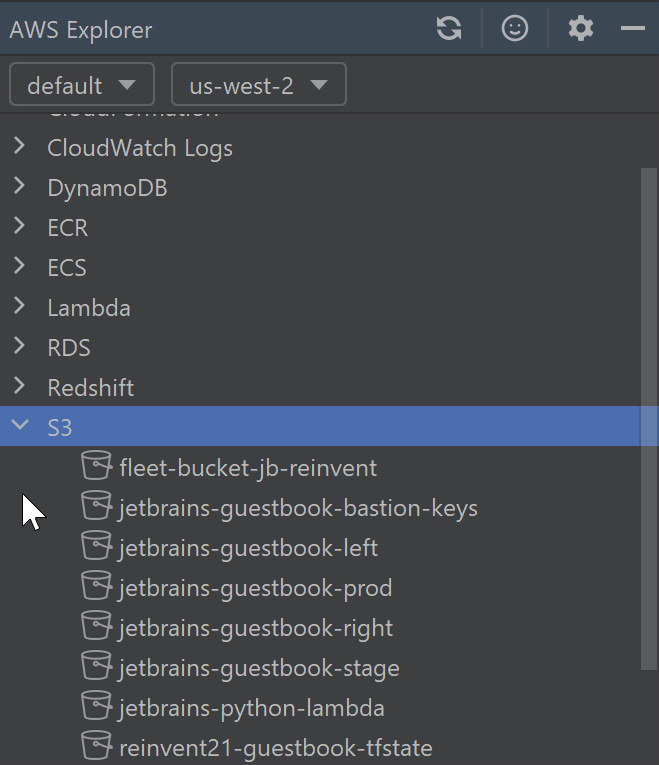Open the default credentials profile dropdown
This screenshot has height=765, width=659.
click(x=82, y=85)
